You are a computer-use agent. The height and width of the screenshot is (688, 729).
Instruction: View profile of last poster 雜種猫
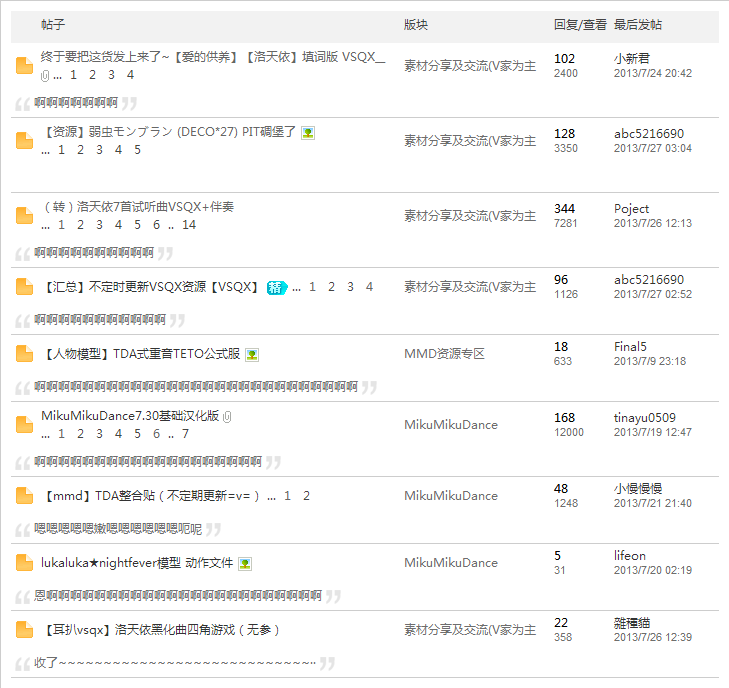631,623
